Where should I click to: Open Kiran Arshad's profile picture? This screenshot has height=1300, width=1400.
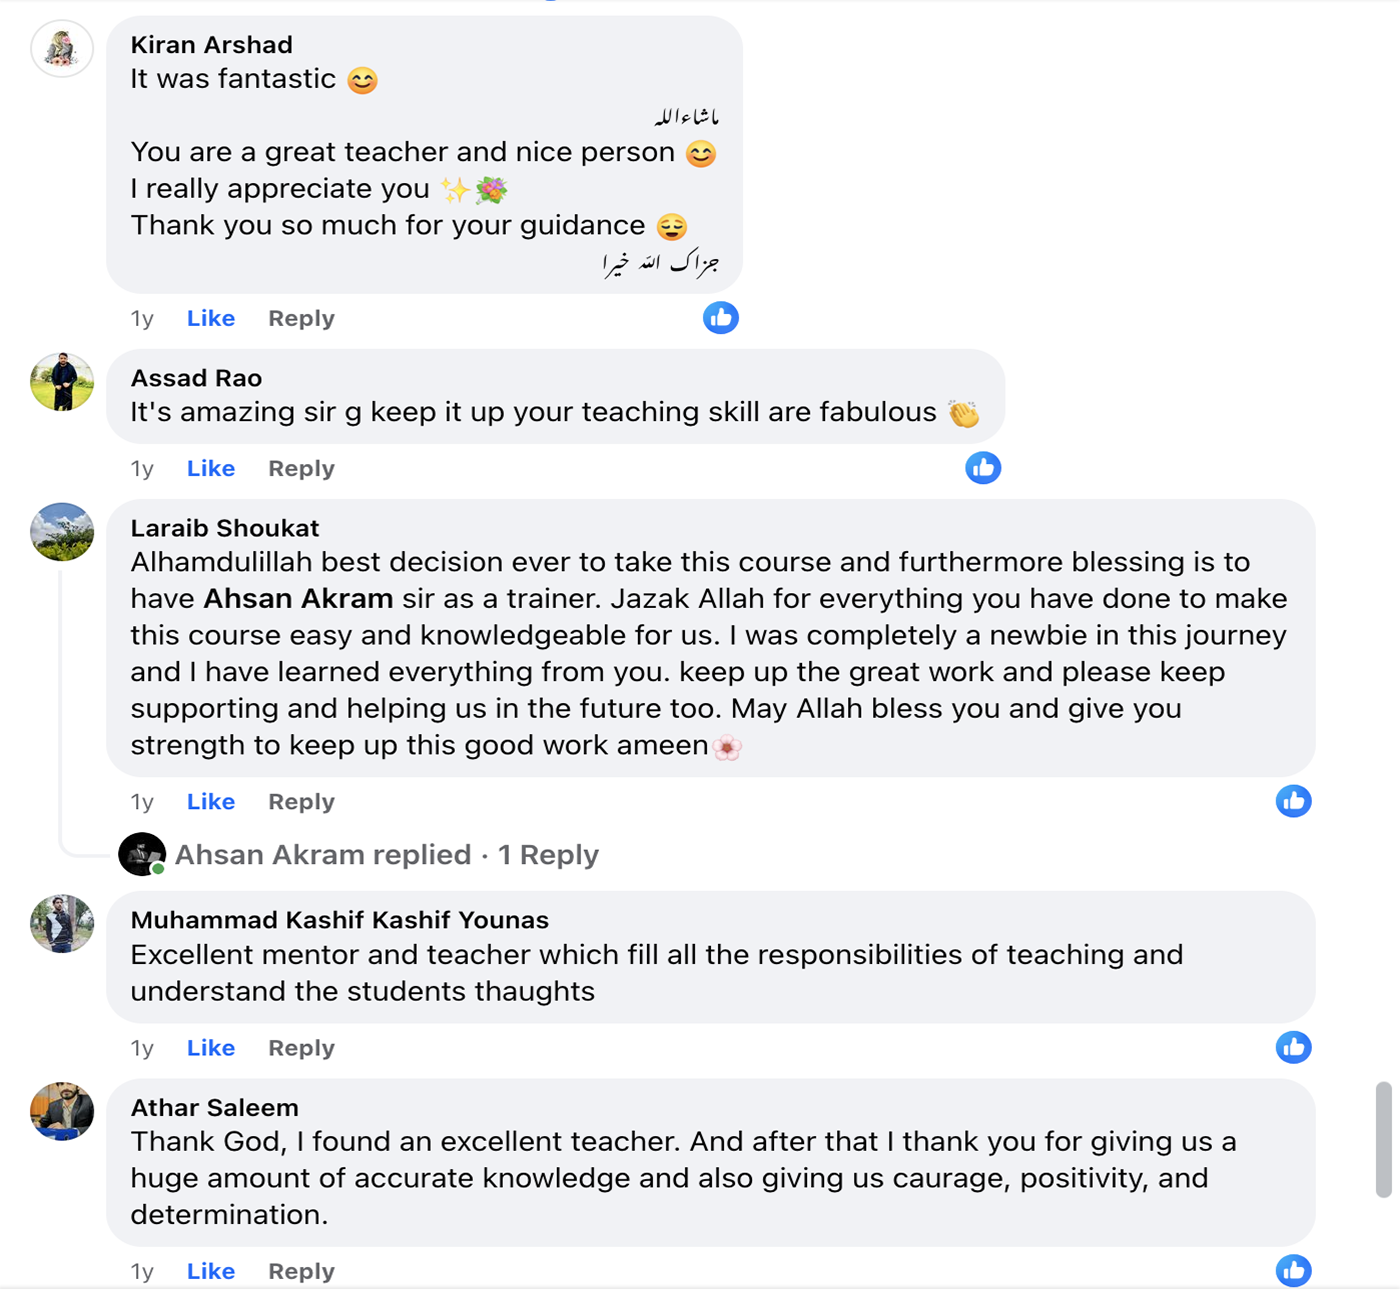click(62, 48)
